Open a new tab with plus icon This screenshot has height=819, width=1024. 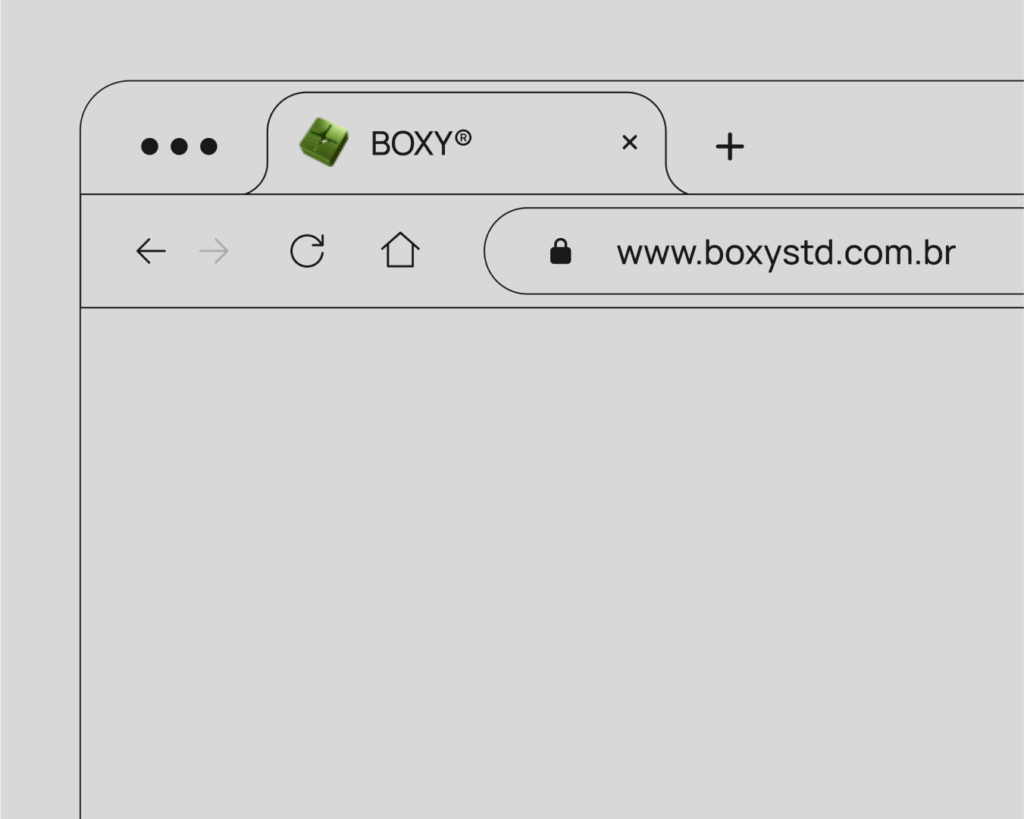click(729, 146)
